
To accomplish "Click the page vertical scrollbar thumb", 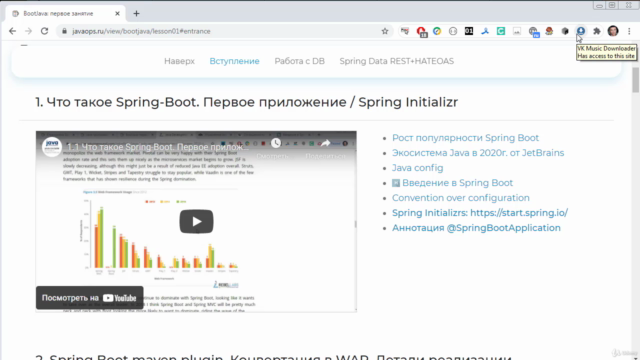I will point(636,80).
